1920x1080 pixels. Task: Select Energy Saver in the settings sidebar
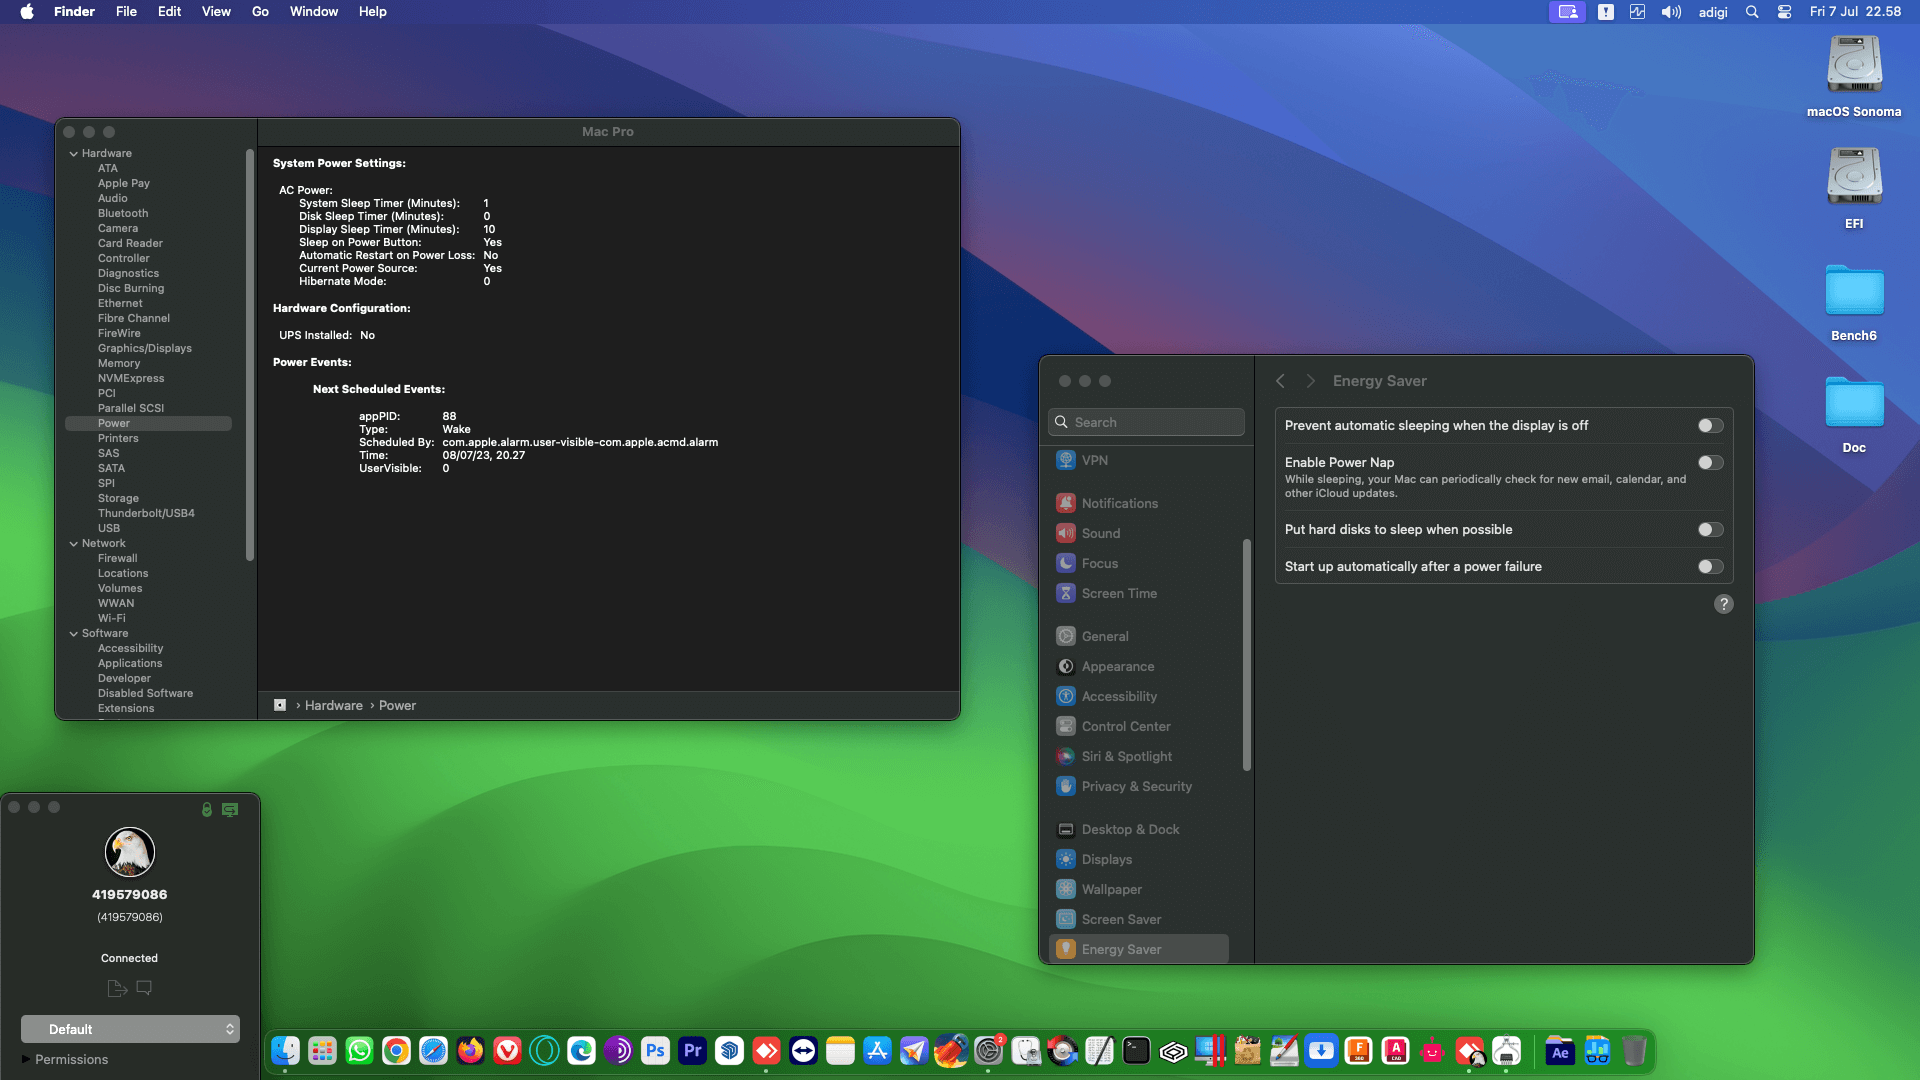tap(1138, 949)
